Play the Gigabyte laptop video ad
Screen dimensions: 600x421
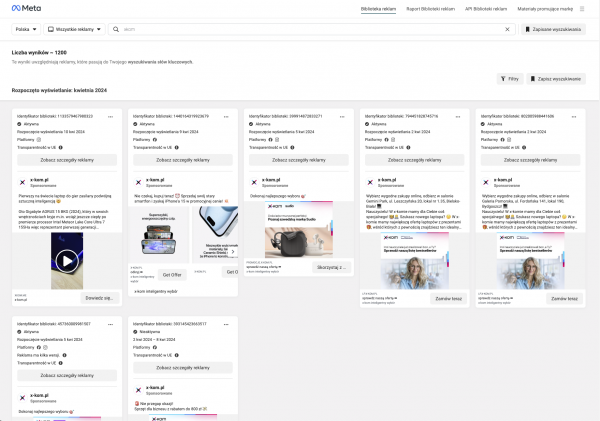coord(66,262)
